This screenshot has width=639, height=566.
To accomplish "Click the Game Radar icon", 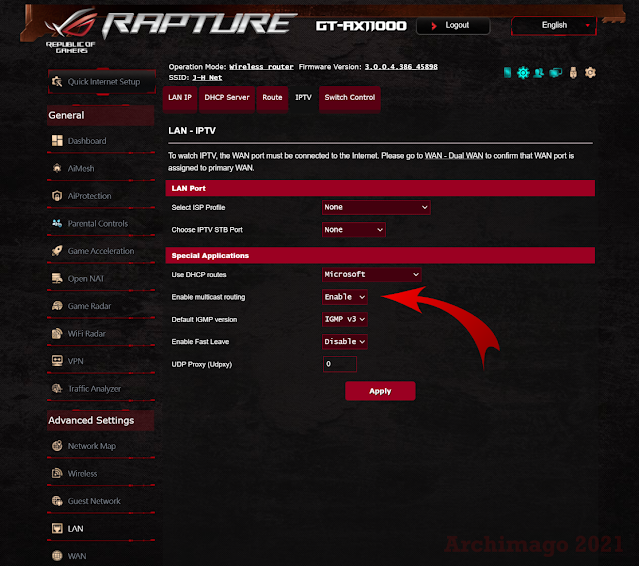I will click(x=57, y=306).
